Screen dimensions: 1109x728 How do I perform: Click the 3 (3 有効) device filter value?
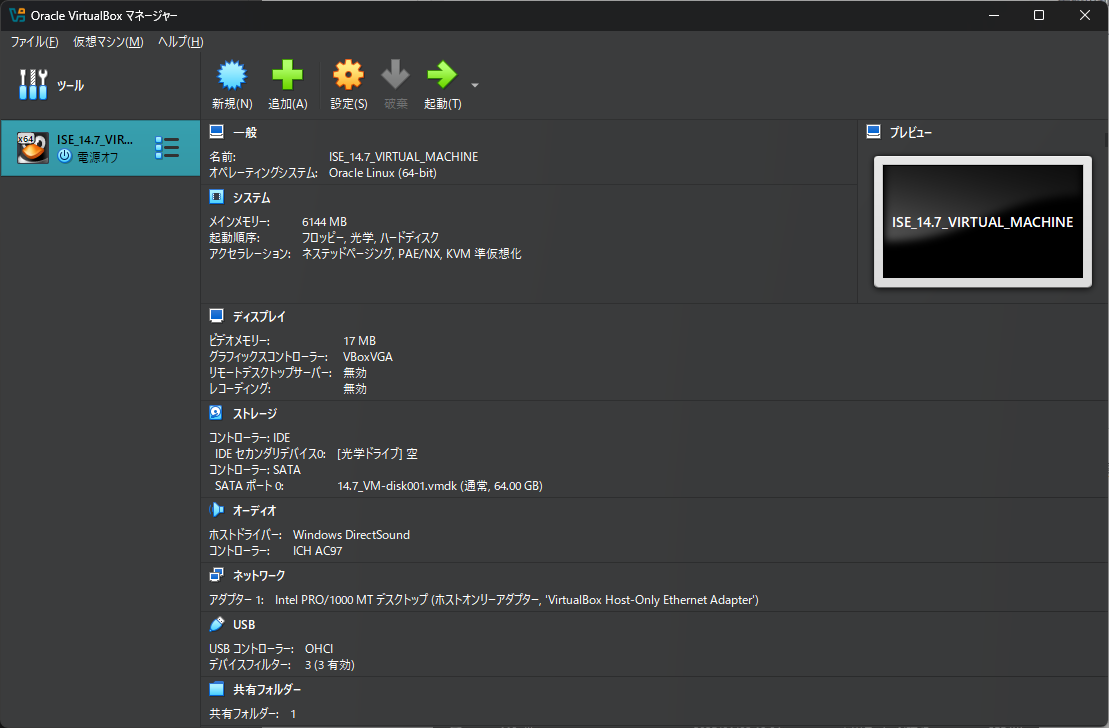point(330,664)
